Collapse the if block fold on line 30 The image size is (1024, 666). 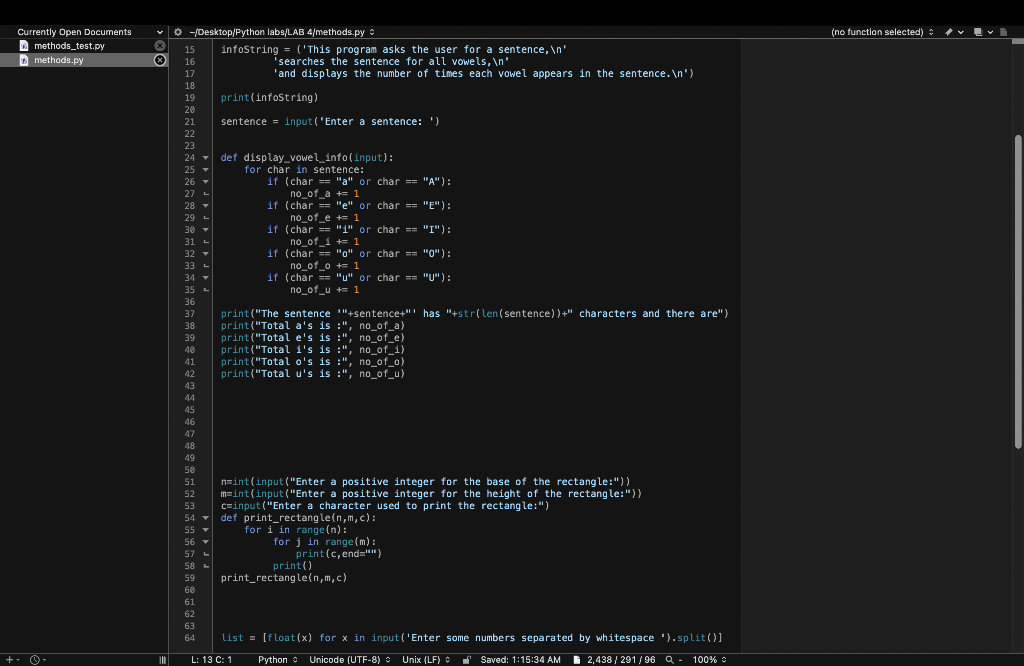[x=206, y=230]
